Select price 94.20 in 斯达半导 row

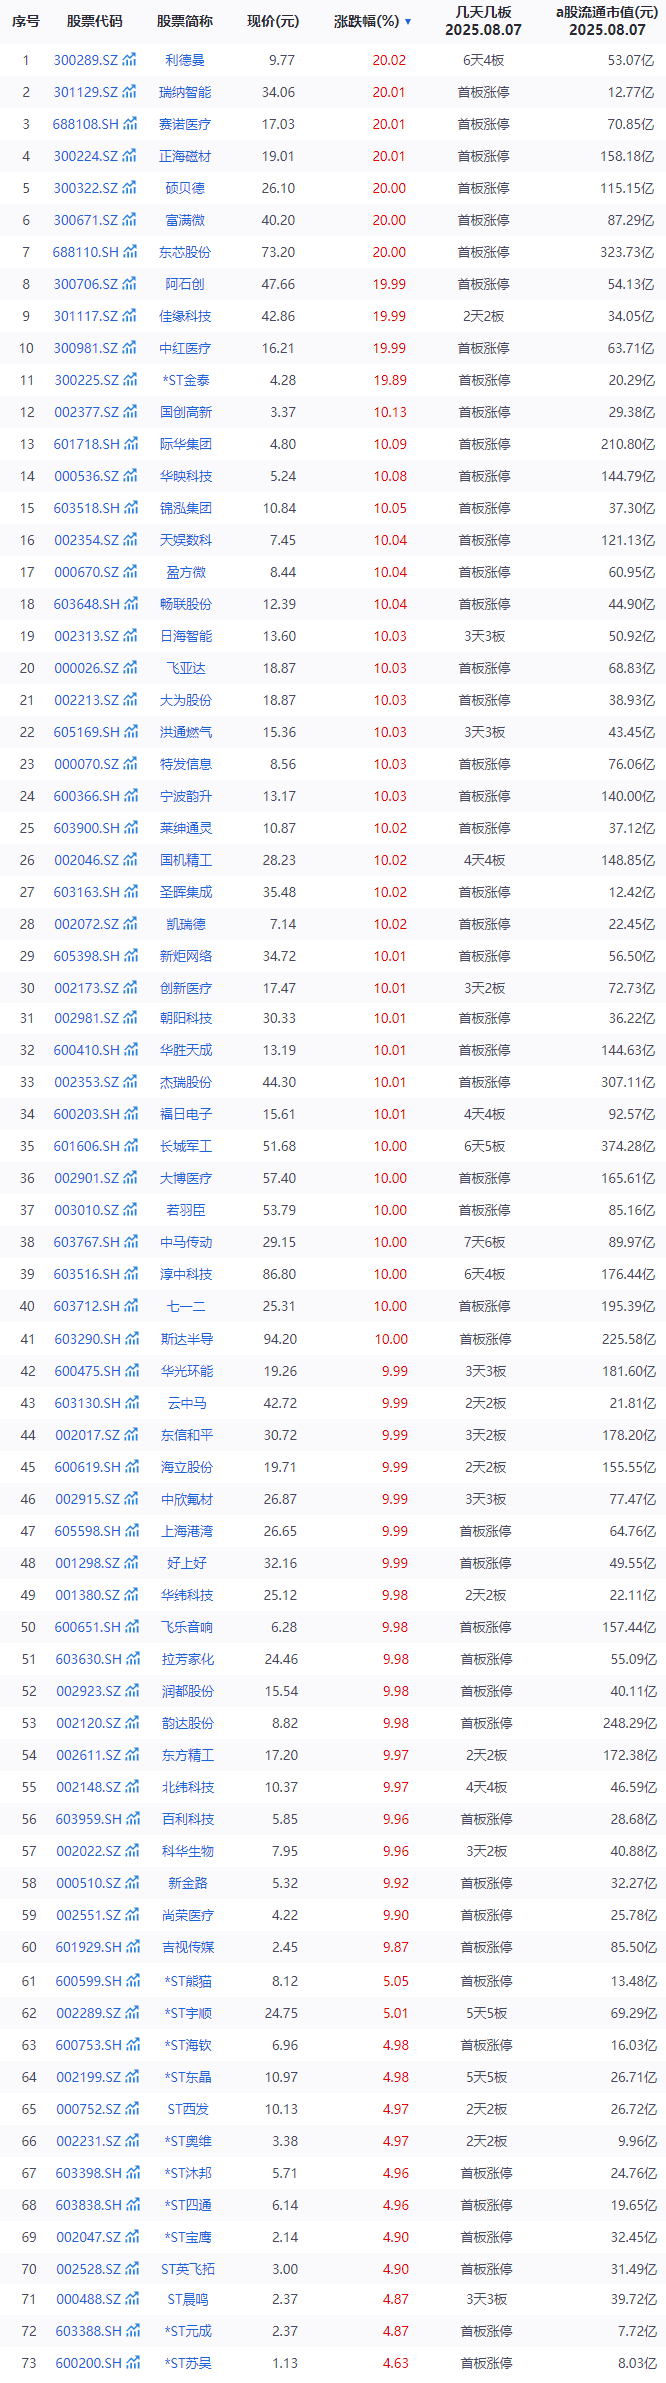281,1339
